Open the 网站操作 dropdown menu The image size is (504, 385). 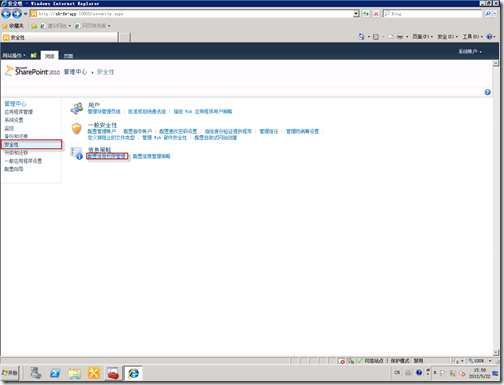tap(14, 55)
